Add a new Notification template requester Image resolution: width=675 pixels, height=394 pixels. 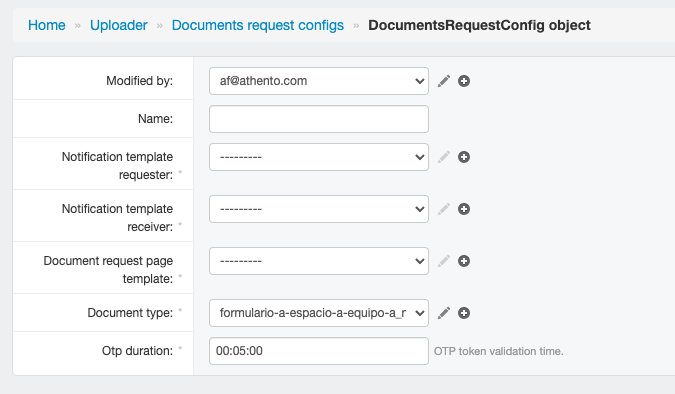pyautogui.click(x=464, y=157)
